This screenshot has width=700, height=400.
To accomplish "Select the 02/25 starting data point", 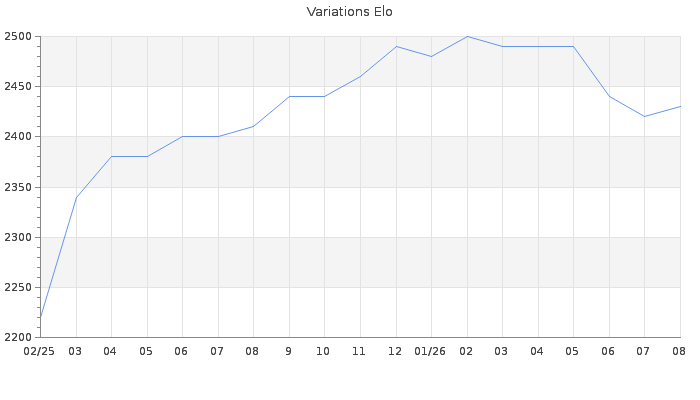I will [x=41, y=317].
